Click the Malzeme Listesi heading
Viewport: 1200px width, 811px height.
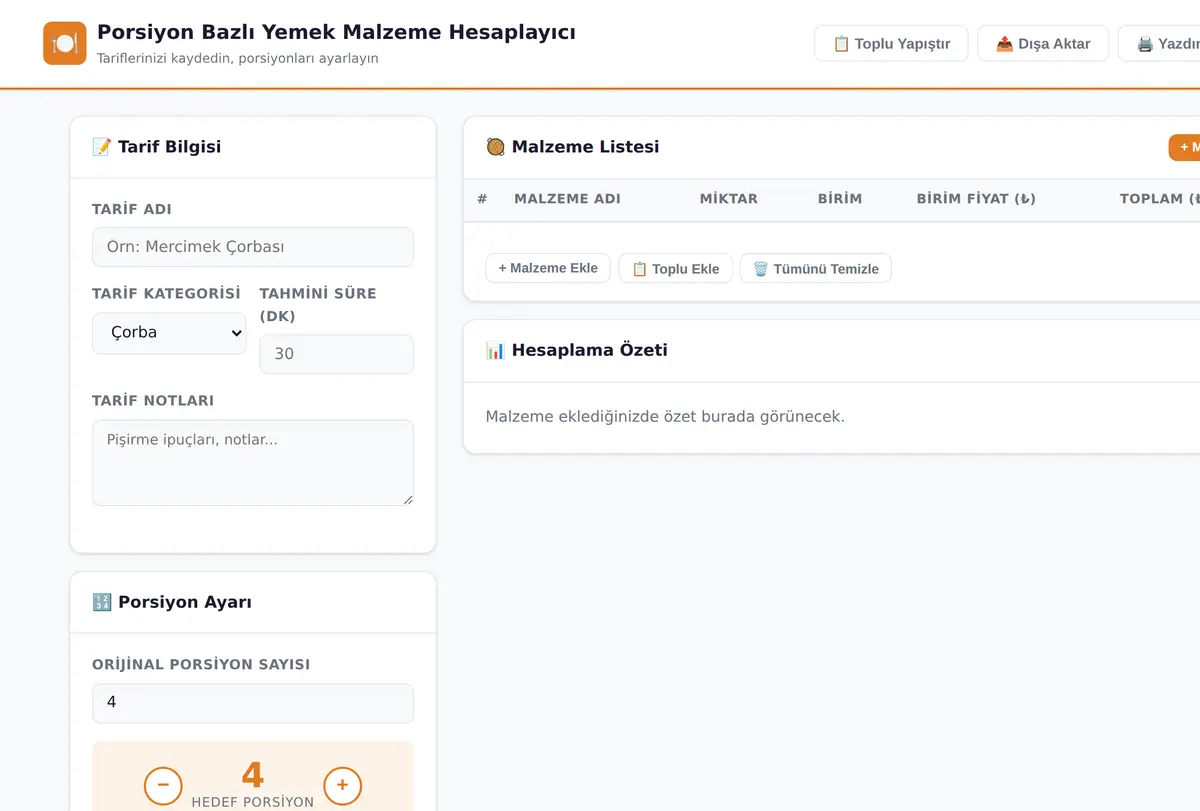pos(573,147)
